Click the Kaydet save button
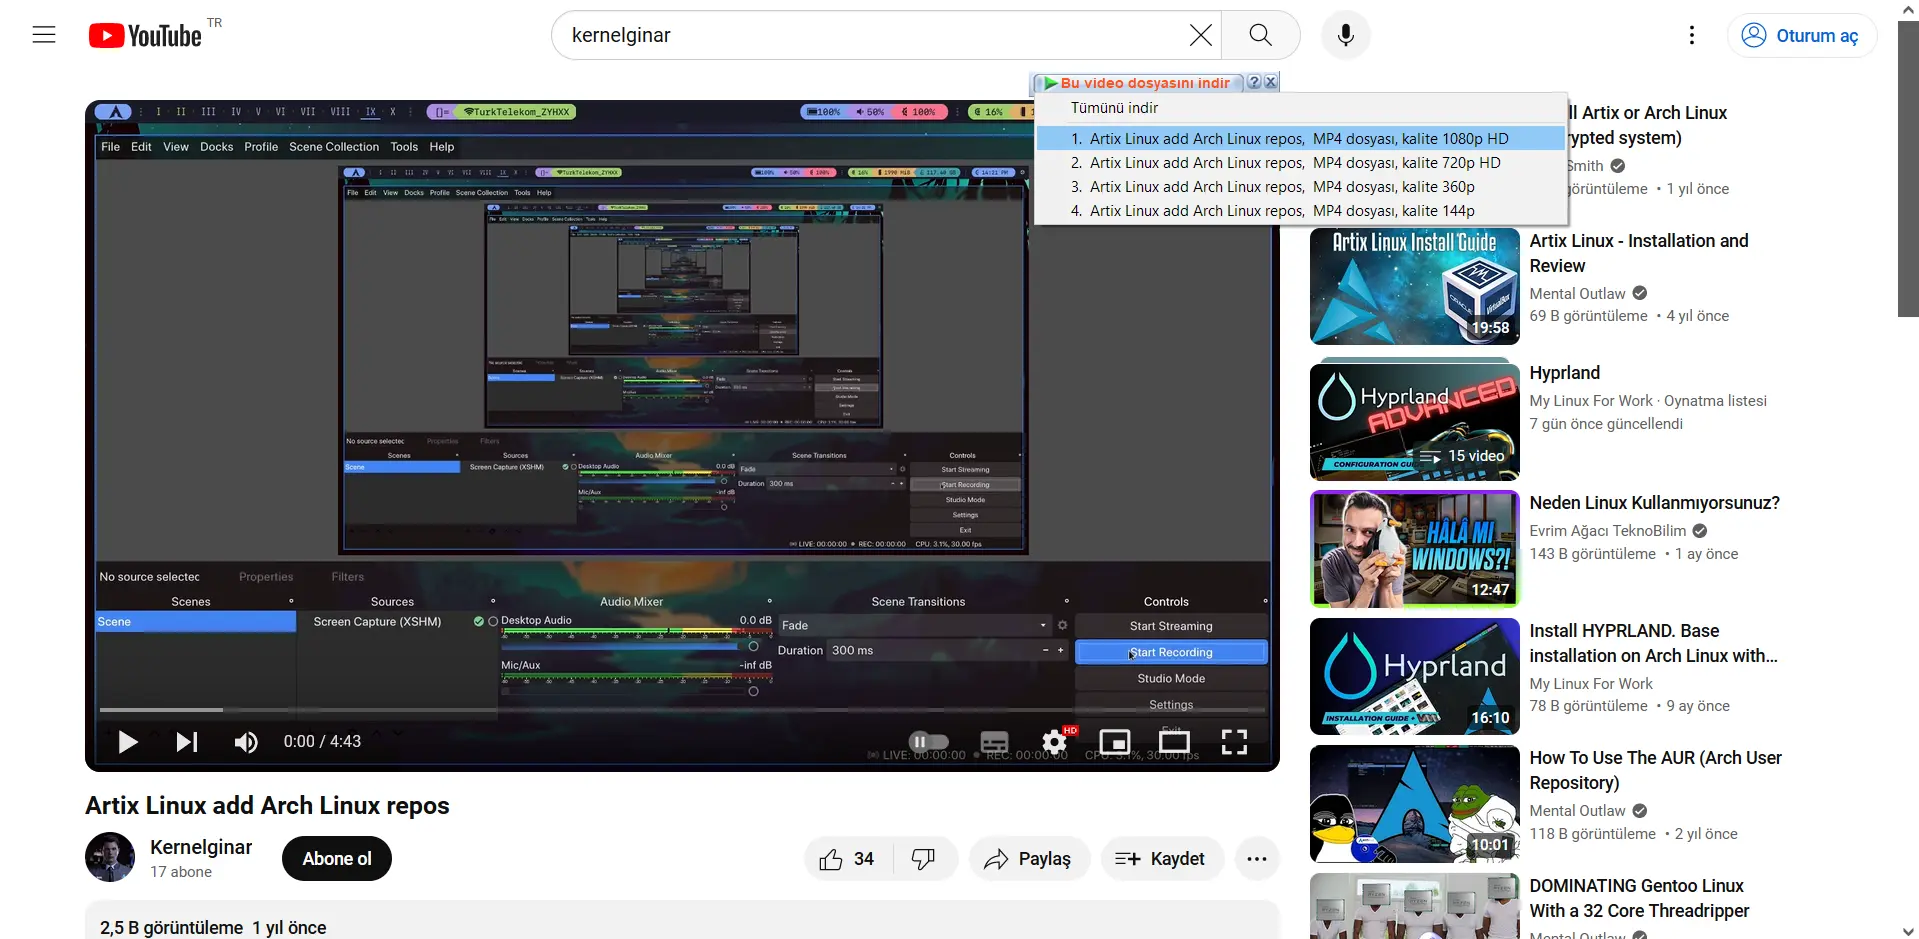The width and height of the screenshot is (1919, 939). [x=1162, y=859]
